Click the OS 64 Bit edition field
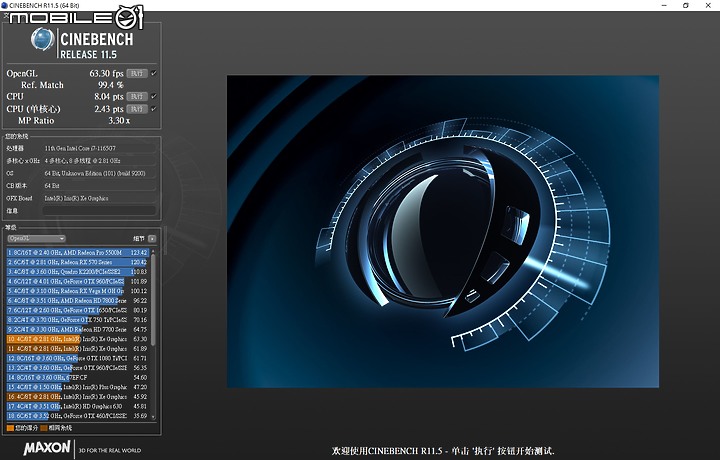 click(99, 174)
